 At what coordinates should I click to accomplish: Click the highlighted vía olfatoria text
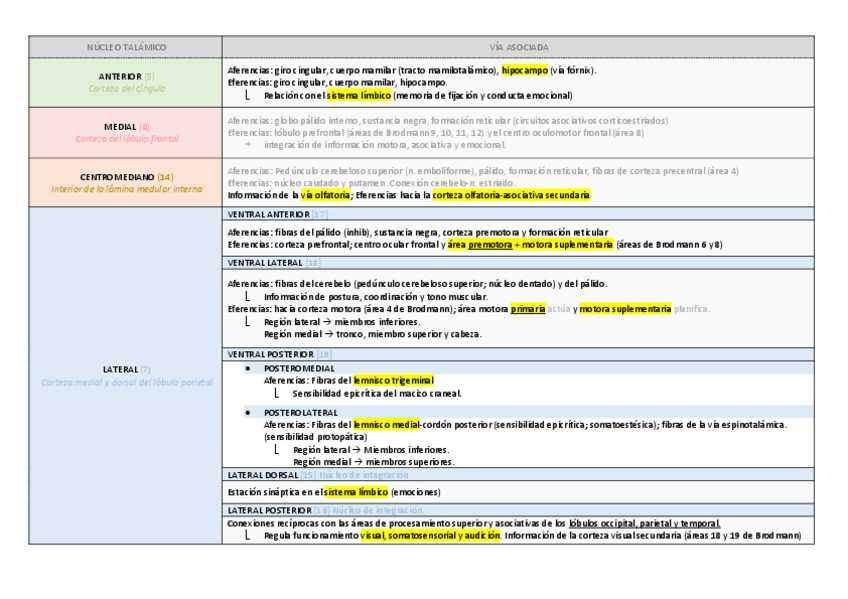319,196
